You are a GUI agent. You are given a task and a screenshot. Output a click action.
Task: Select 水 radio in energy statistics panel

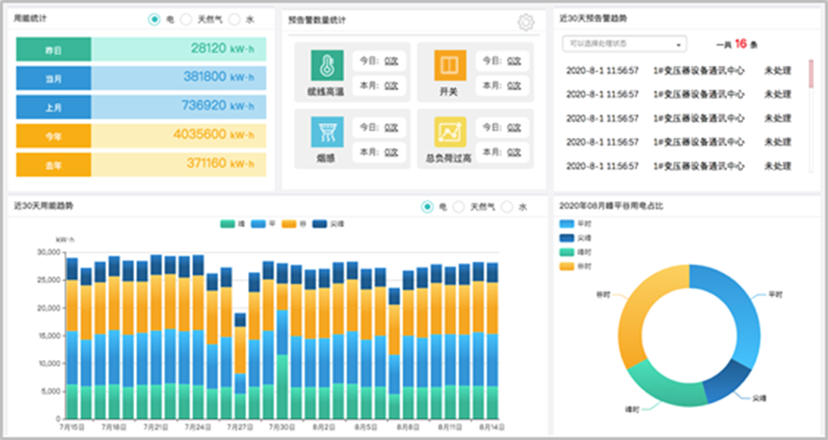click(x=234, y=19)
